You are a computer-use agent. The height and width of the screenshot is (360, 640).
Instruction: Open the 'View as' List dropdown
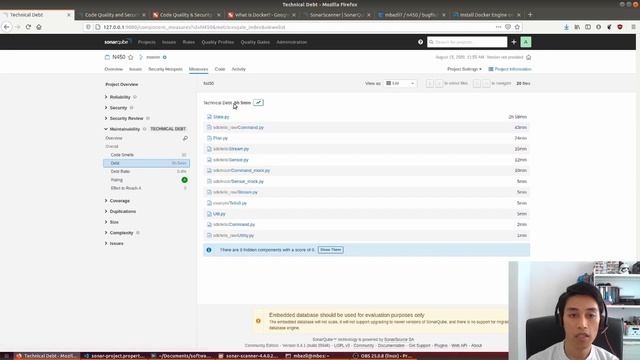point(400,83)
